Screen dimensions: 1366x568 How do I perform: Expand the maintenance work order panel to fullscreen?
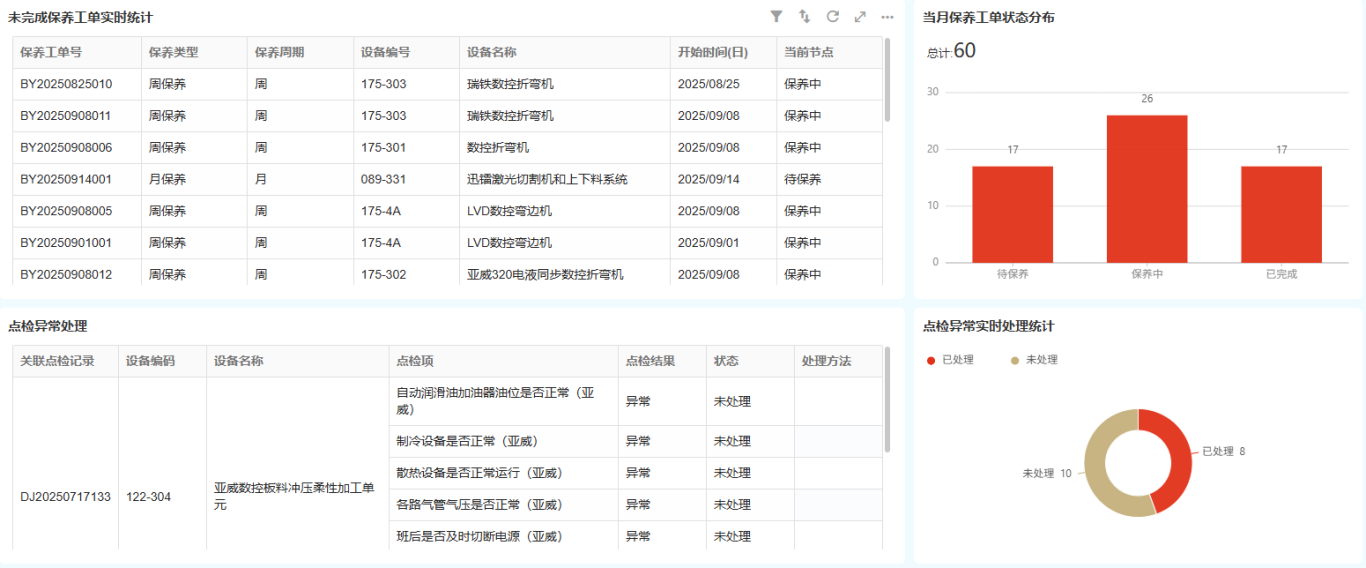tap(860, 17)
